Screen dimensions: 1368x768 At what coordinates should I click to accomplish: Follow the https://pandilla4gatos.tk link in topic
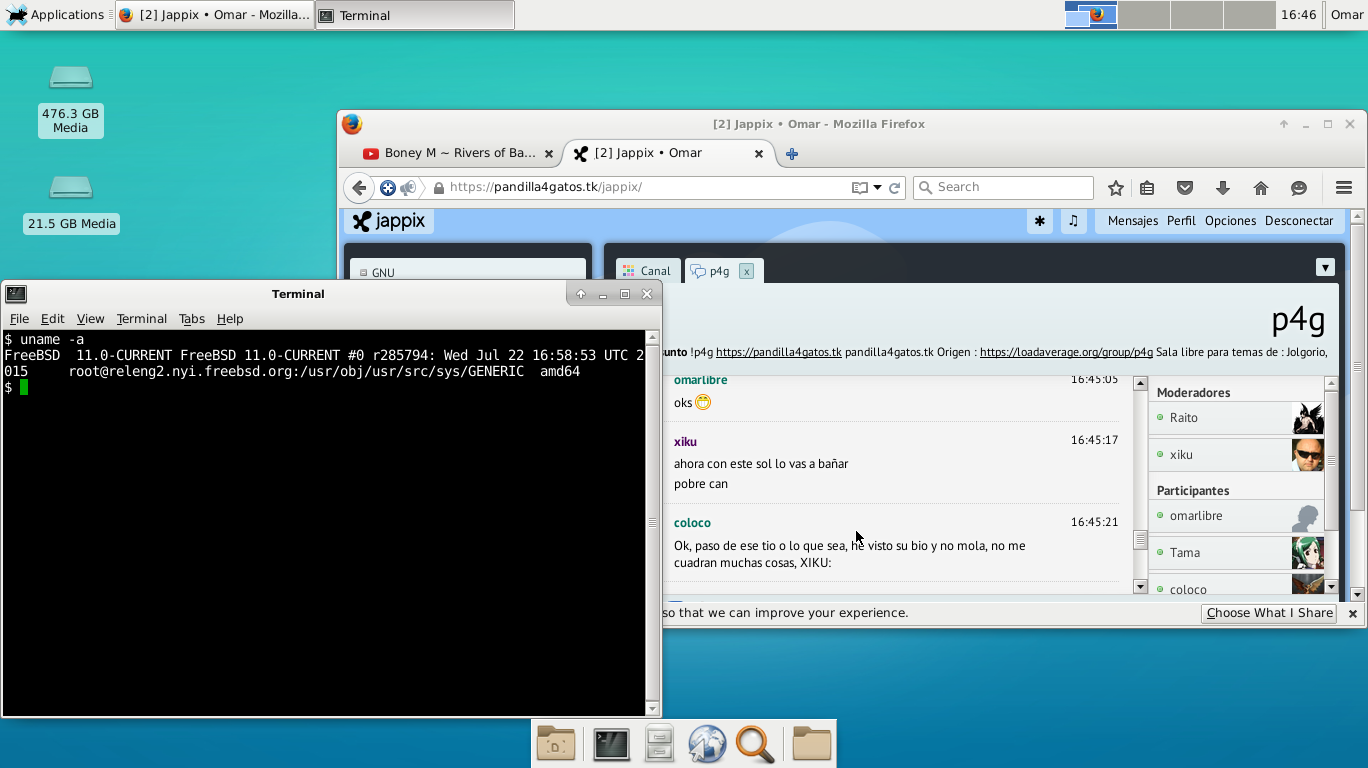(x=779, y=352)
